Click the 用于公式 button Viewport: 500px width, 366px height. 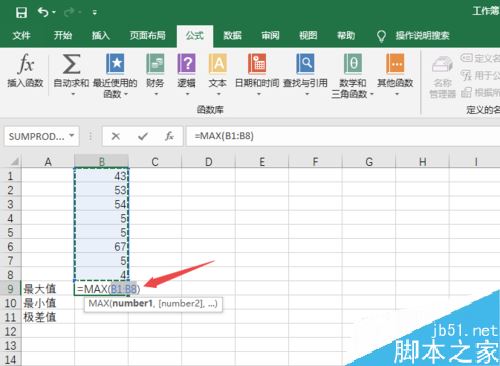481,76
